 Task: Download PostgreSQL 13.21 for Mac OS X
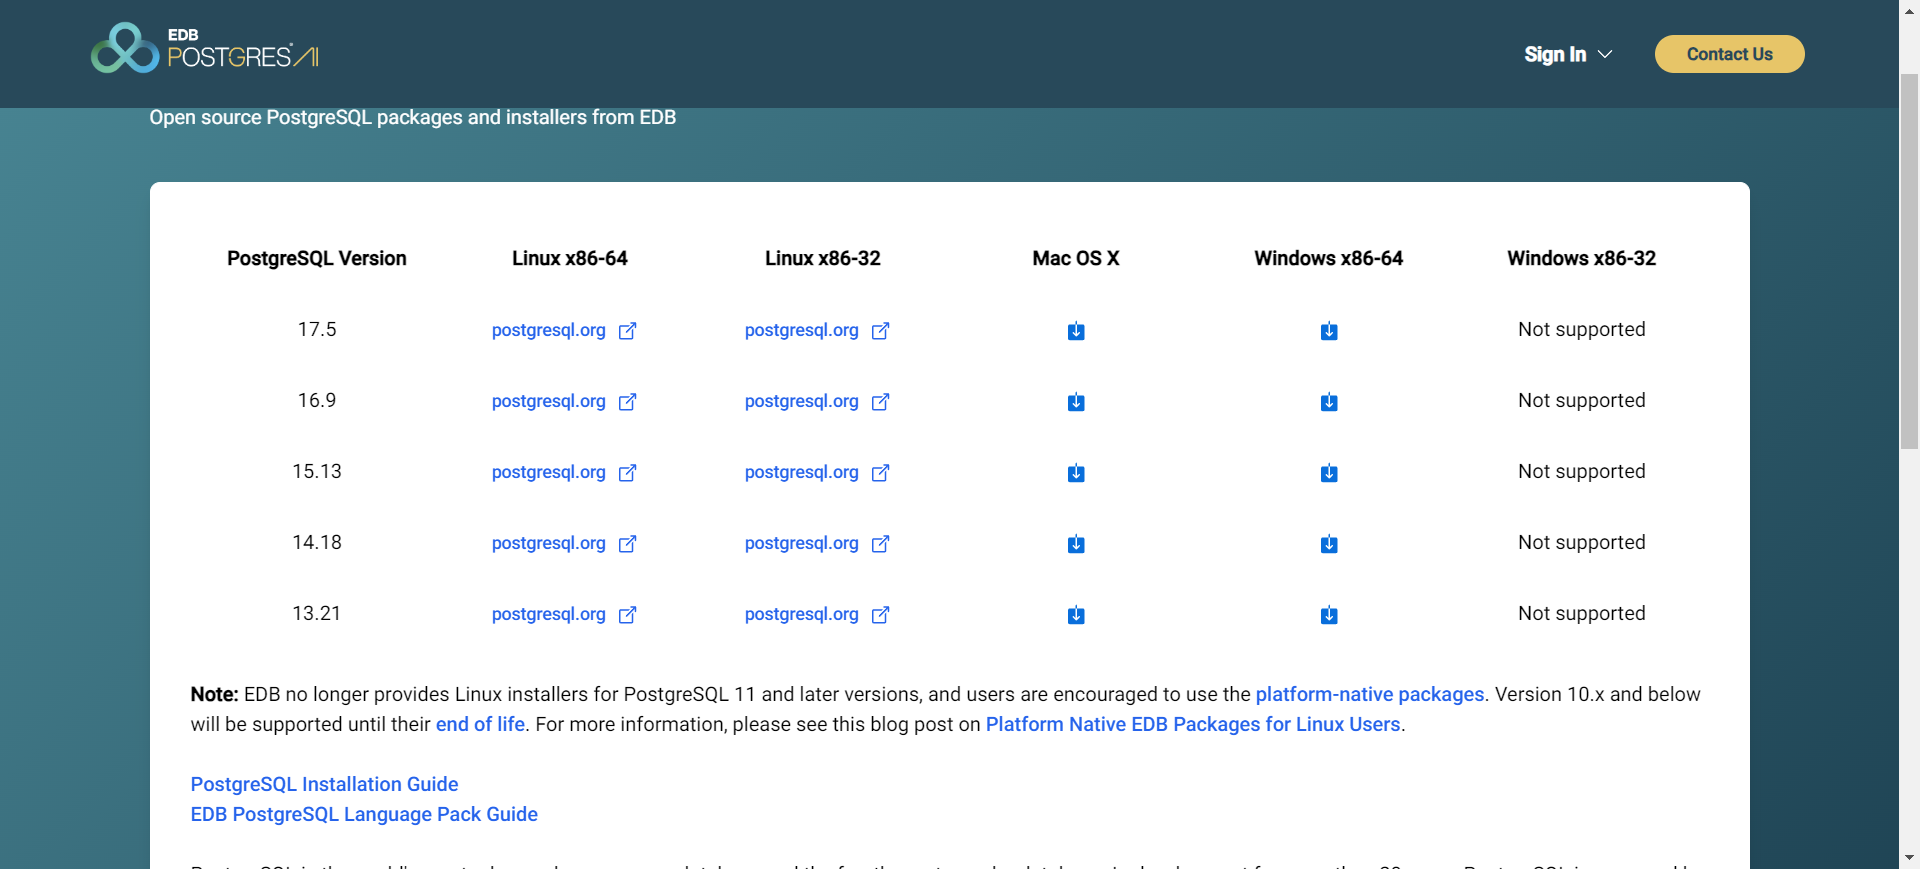1076,615
